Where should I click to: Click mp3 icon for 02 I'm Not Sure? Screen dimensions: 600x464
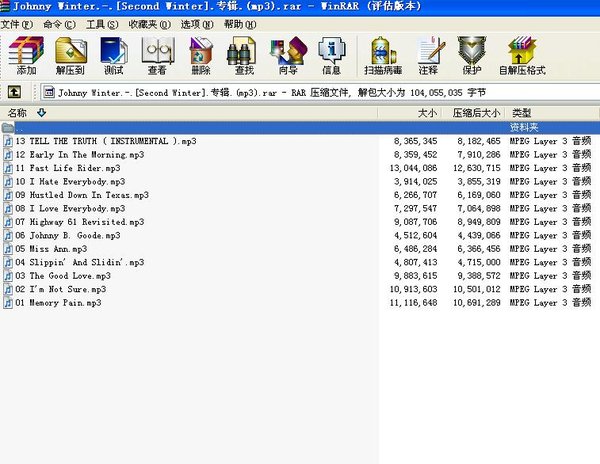(x=8, y=289)
